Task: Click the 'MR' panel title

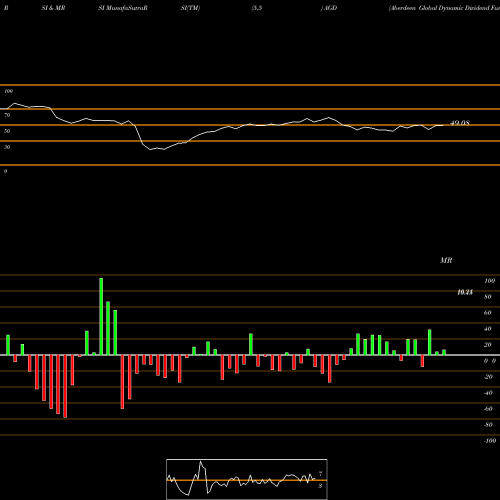Action: [x=446, y=260]
